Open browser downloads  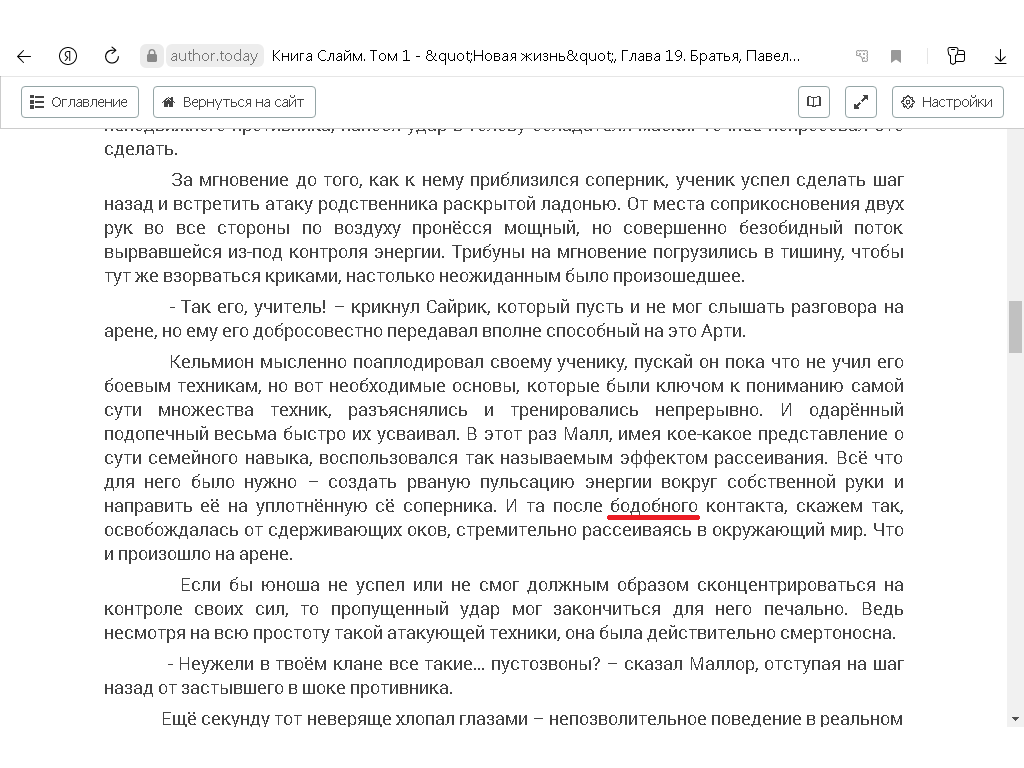pyautogui.click(x=1000, y=57)
